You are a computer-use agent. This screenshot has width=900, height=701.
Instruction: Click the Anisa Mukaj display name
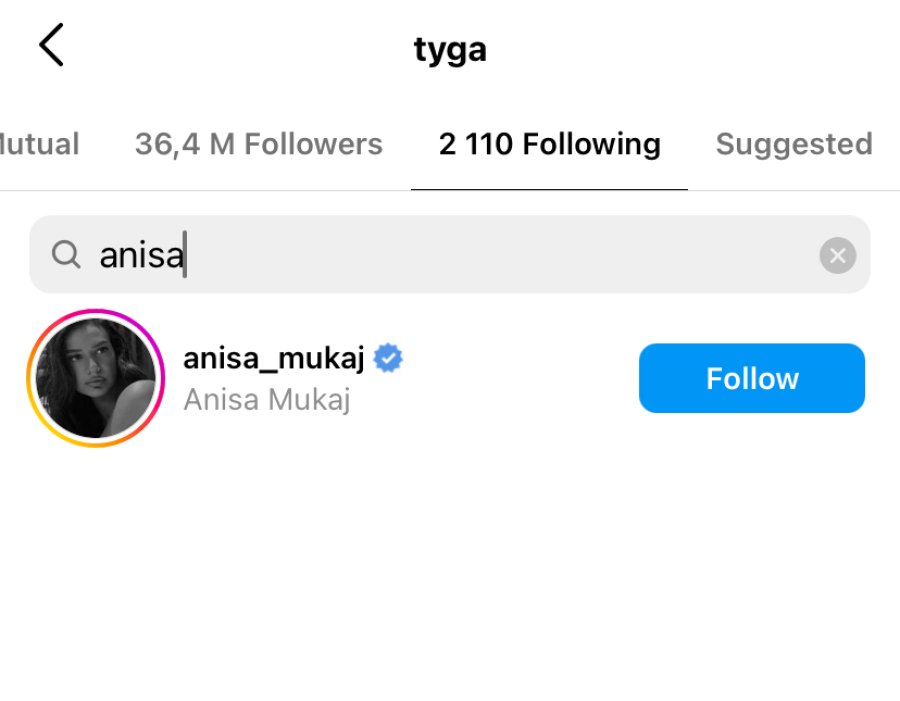pyautogui.click(x=267, y=400)
